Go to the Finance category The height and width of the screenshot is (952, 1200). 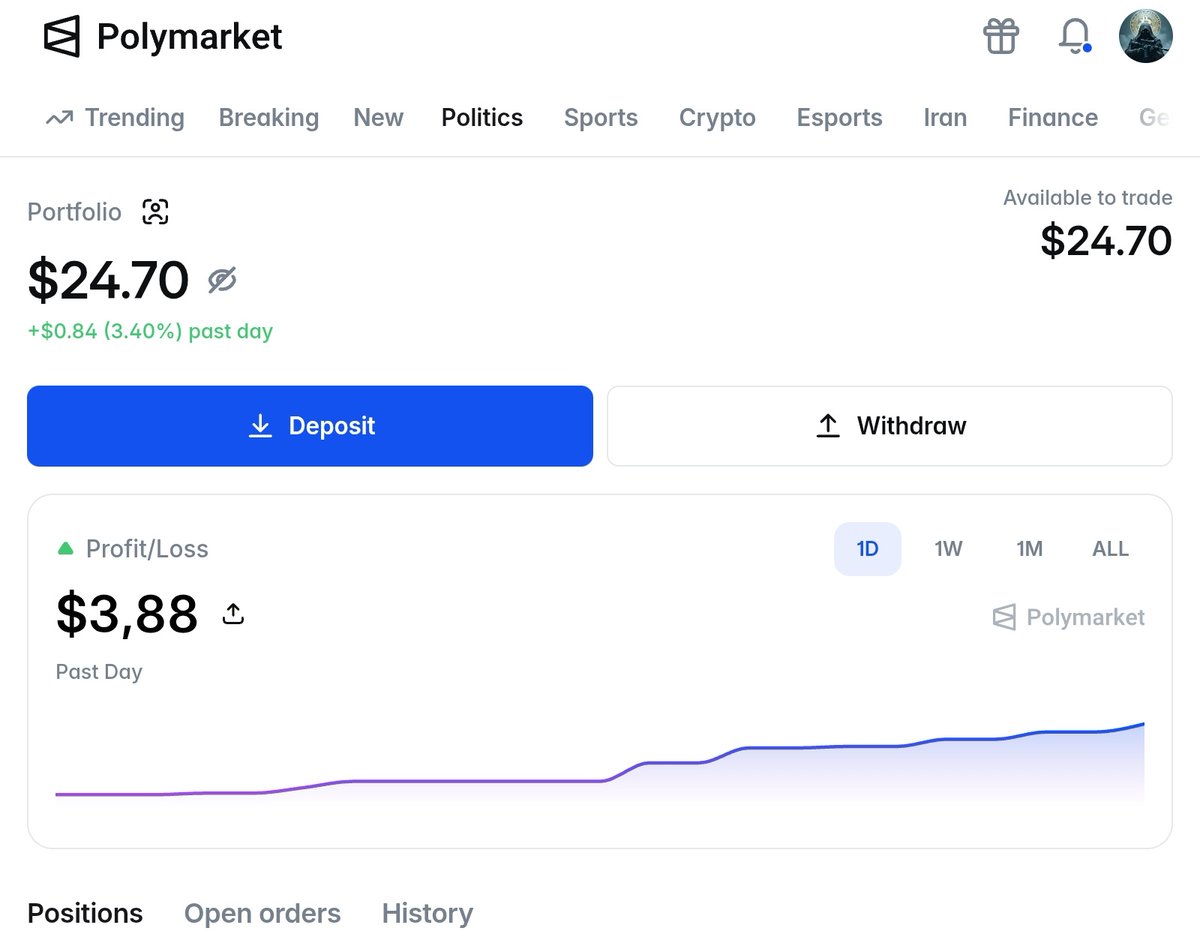(x=1053, y=118)
